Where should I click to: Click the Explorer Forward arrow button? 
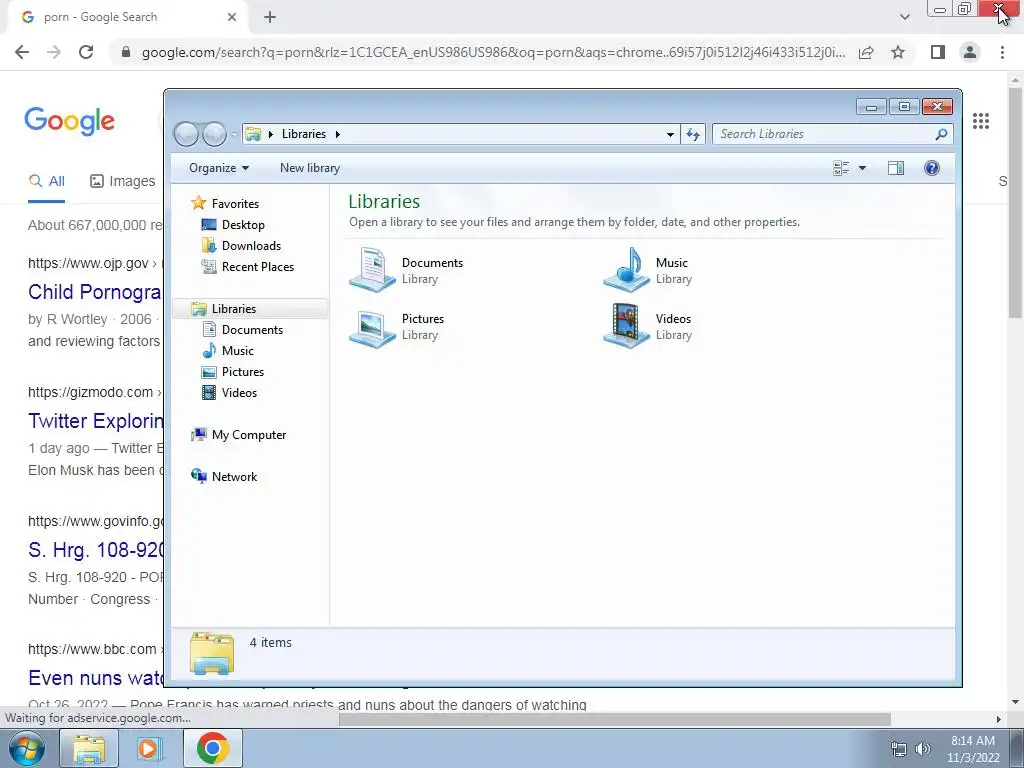(x=215, y=134)
